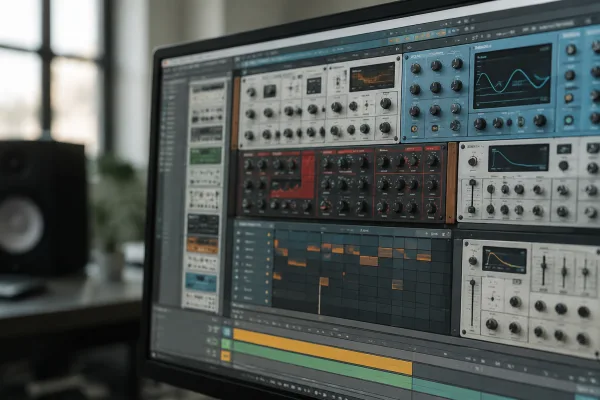Toggle the green glowing button on blue synth

coord(569,120)
